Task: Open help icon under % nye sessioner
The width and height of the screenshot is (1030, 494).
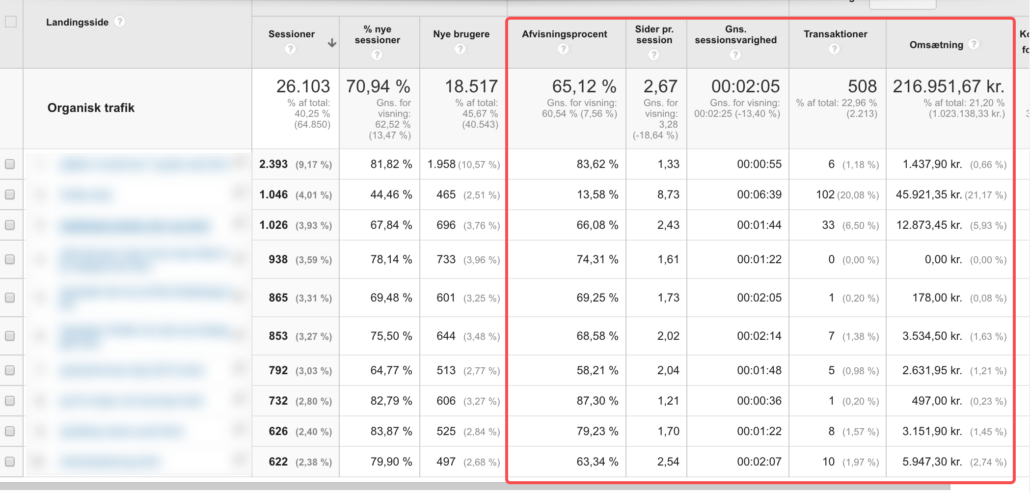Action: [x=376, y=55]
